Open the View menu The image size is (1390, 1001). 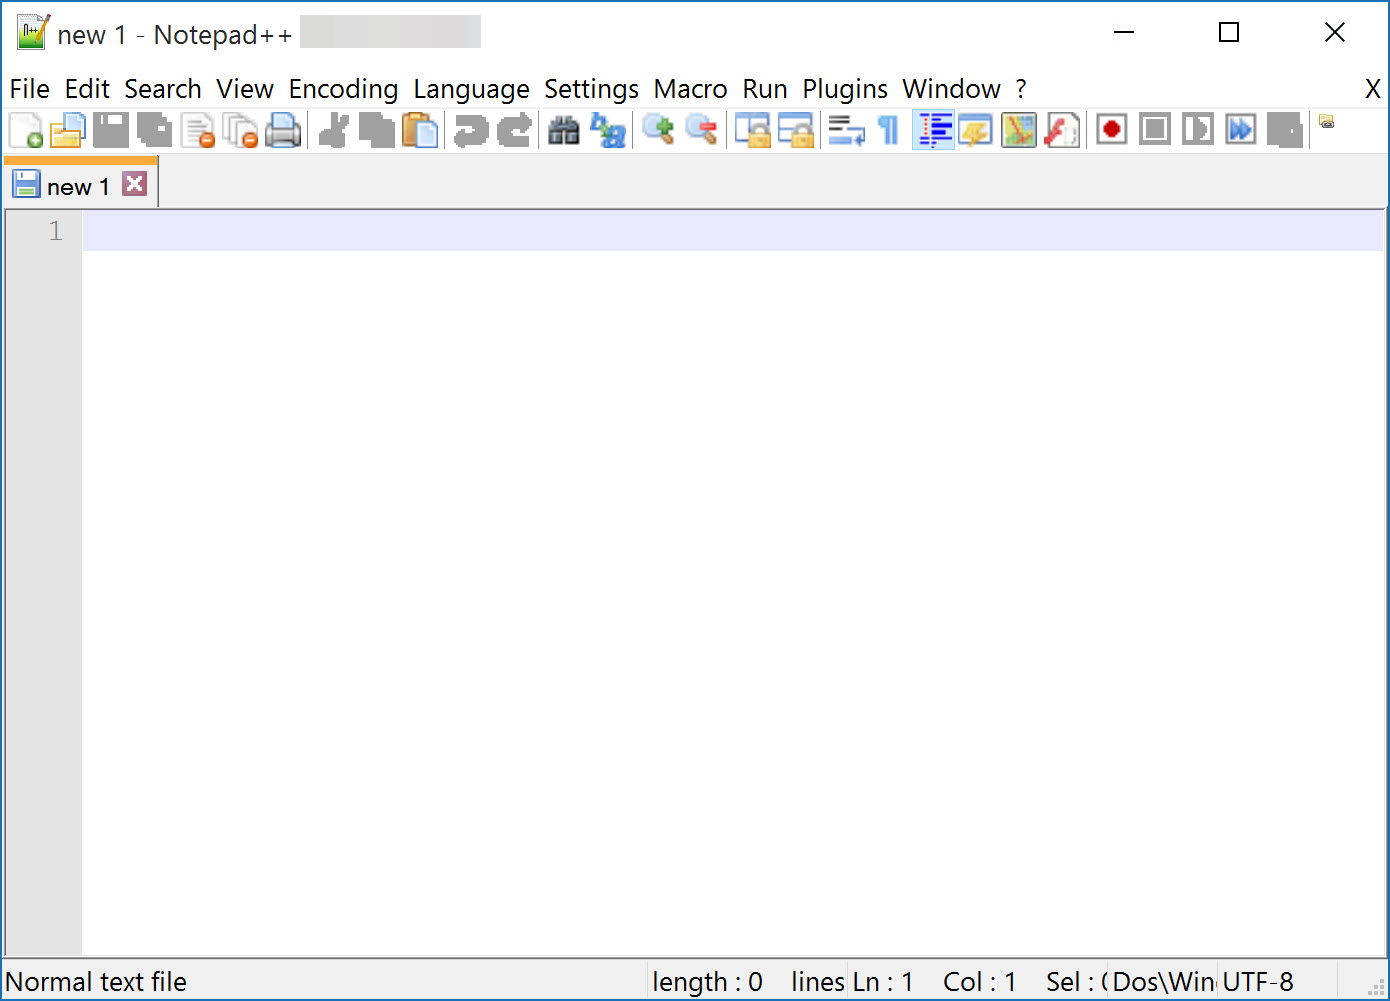click(x=245, y=89)
